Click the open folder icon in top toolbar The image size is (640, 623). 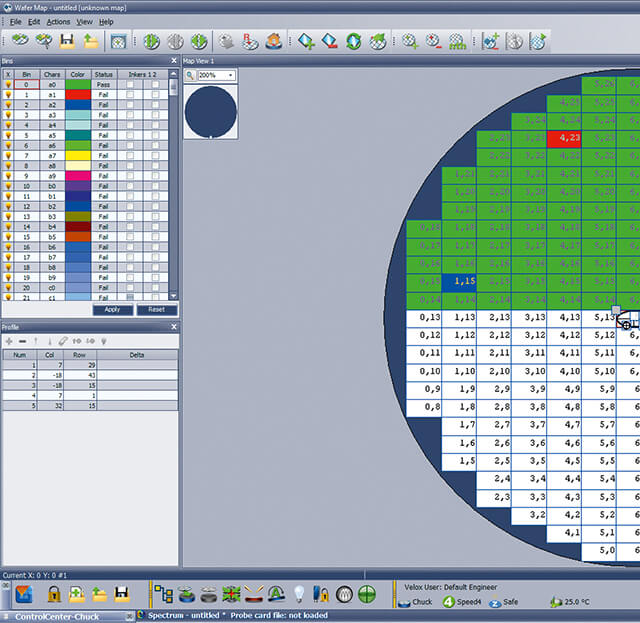(91, 41)
